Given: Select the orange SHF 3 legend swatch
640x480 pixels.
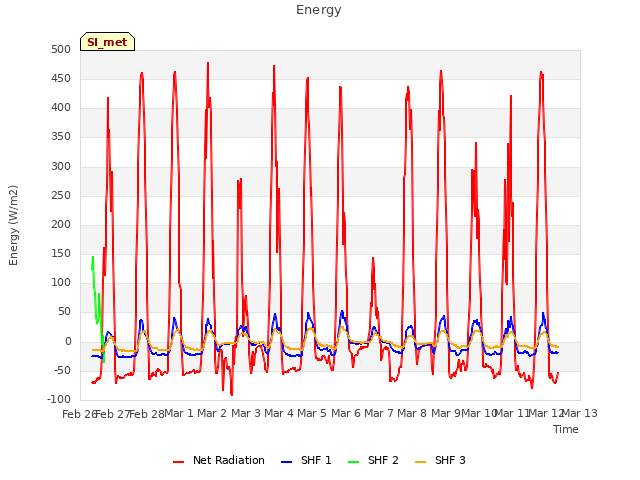Looking at the screenshot, I should click(420, 462).
